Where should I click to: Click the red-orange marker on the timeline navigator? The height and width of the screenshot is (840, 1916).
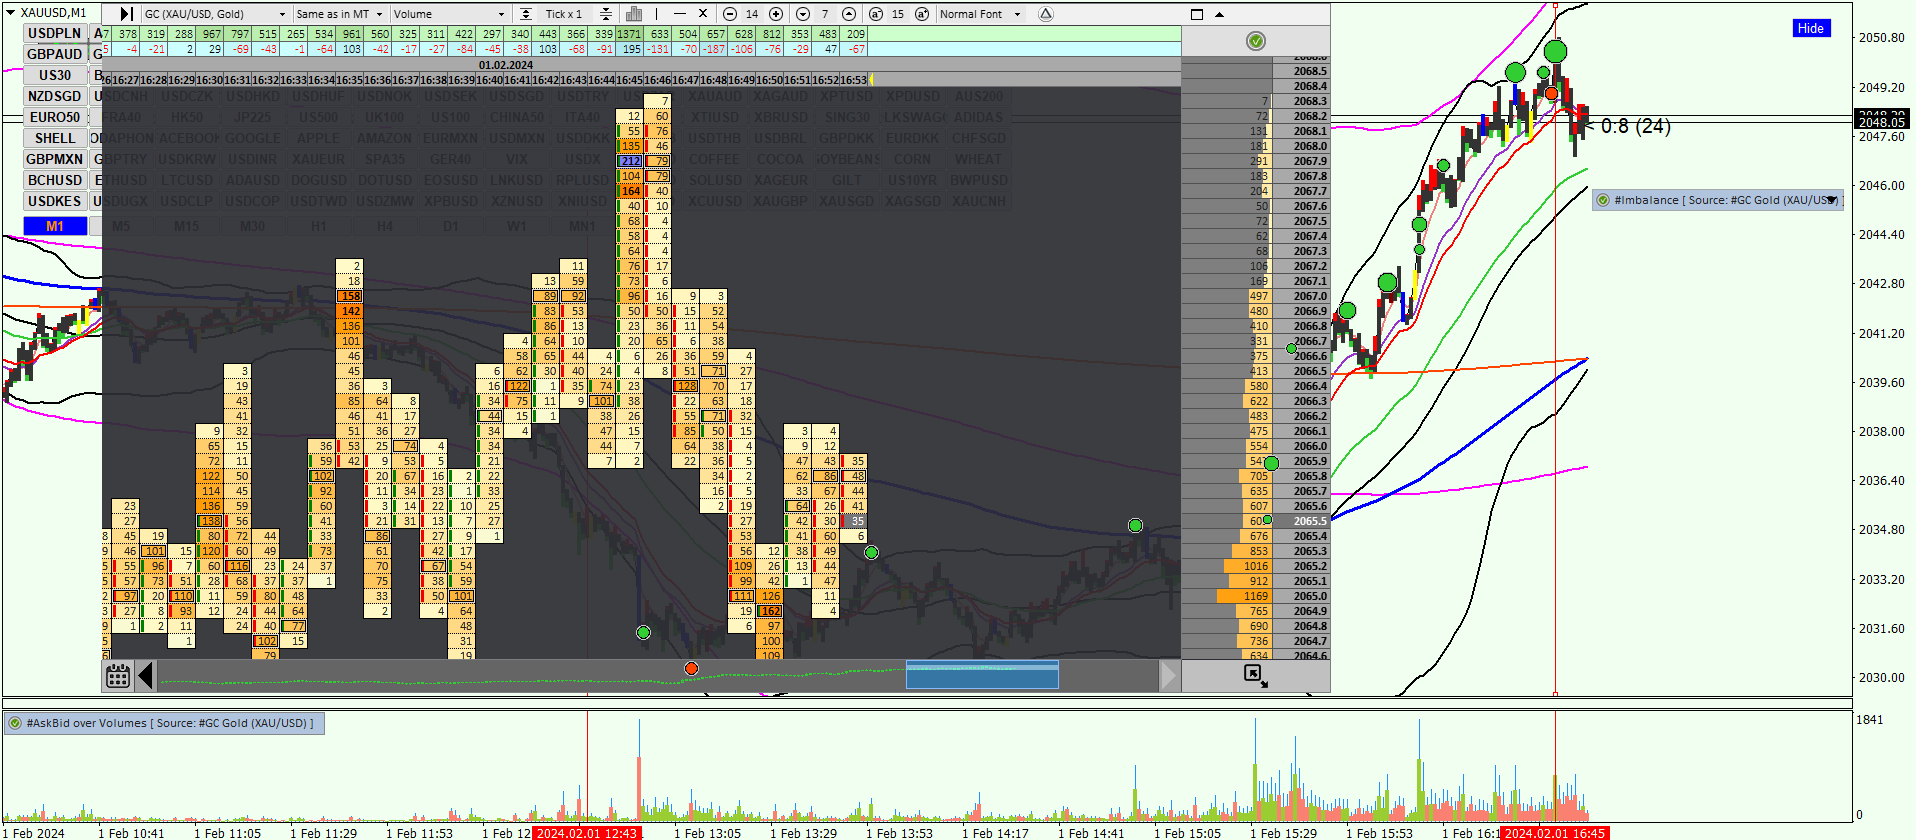pyautogui.click(x=691, y=668)
